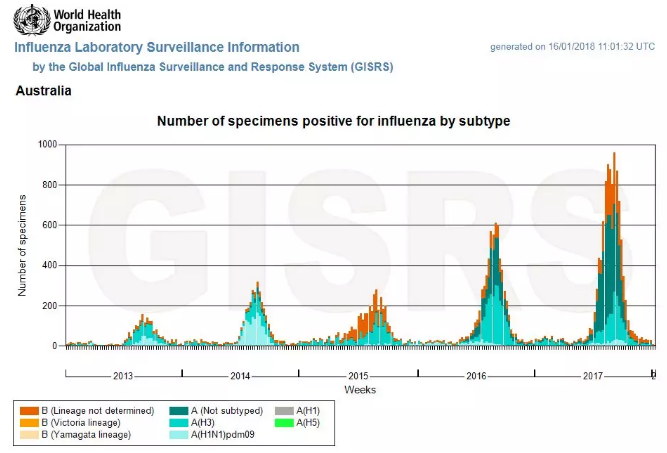Click the B (Lineage not determined) legend swatch

coord(28,410)
